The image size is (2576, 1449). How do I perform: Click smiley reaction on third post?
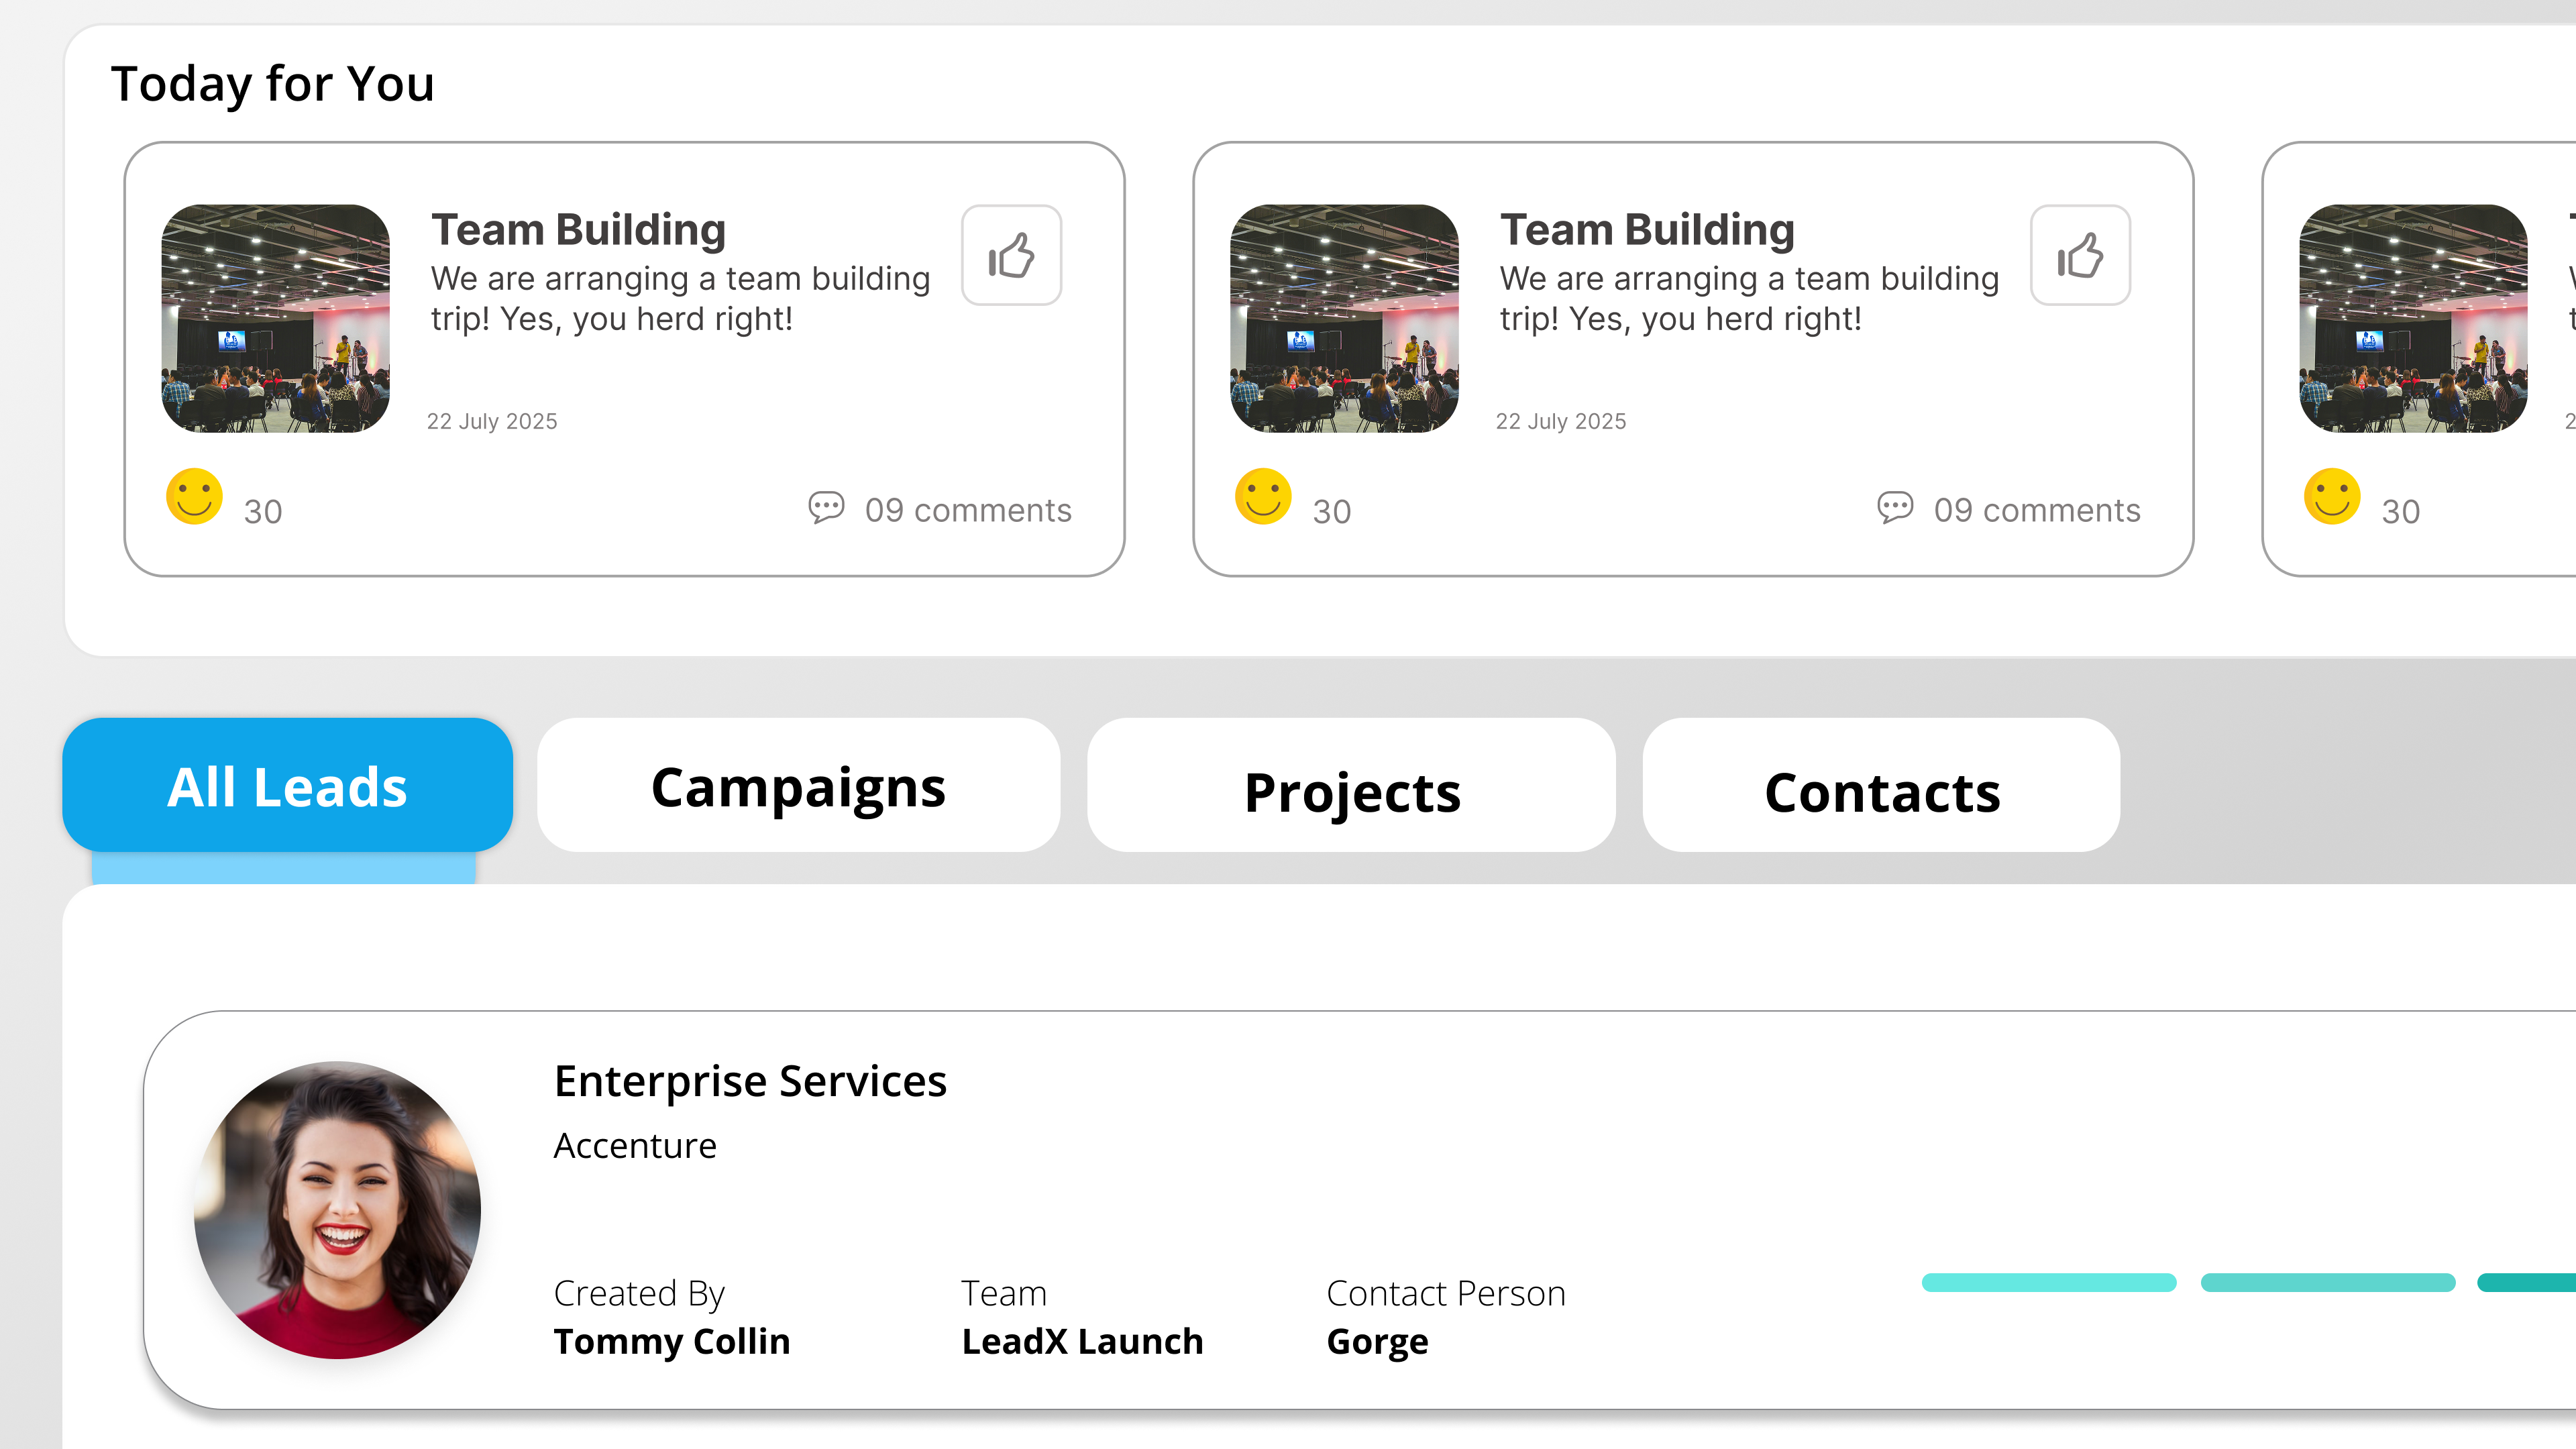pos(2332,497)
